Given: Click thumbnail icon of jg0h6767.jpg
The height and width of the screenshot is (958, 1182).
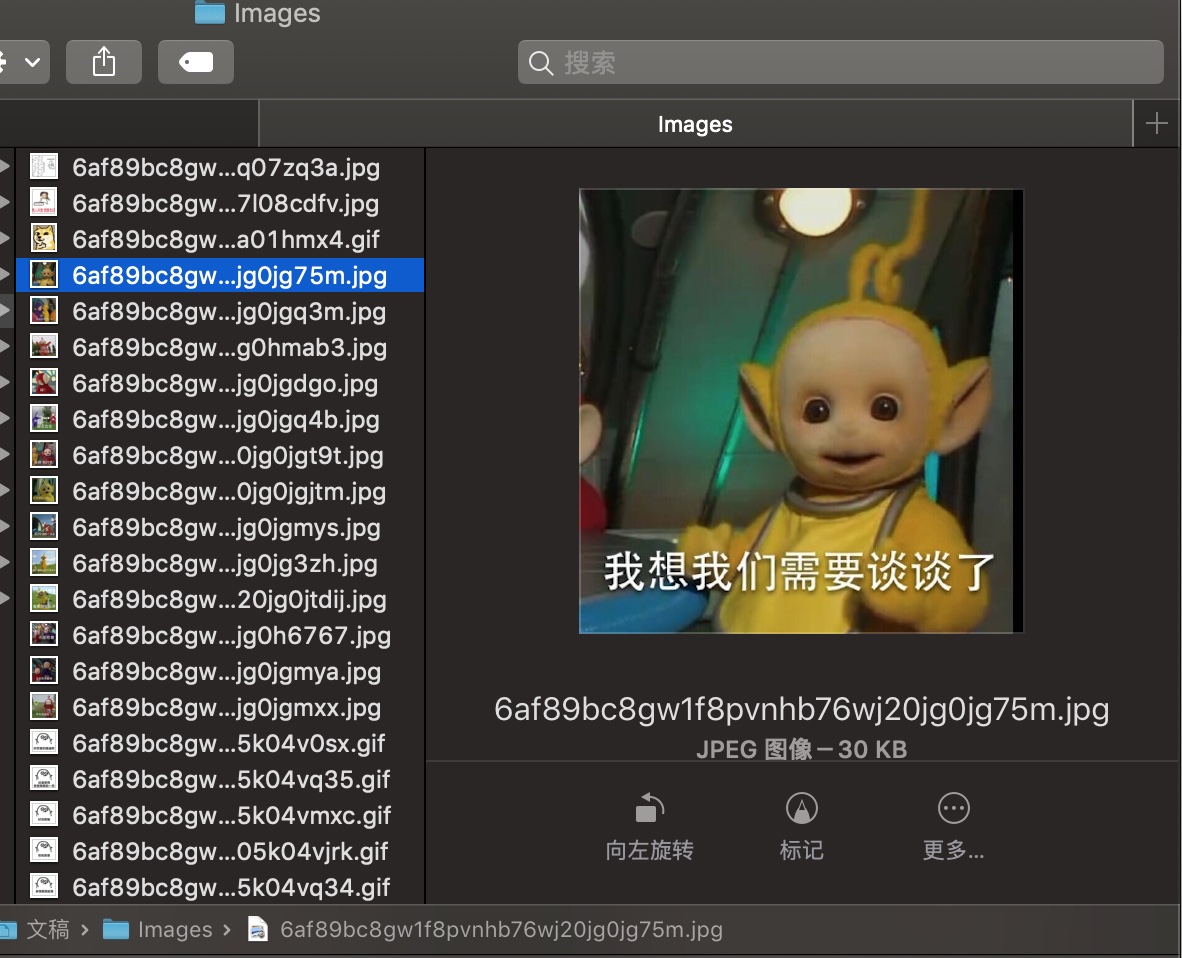Looking at the screenshot, I should point(44,635).
